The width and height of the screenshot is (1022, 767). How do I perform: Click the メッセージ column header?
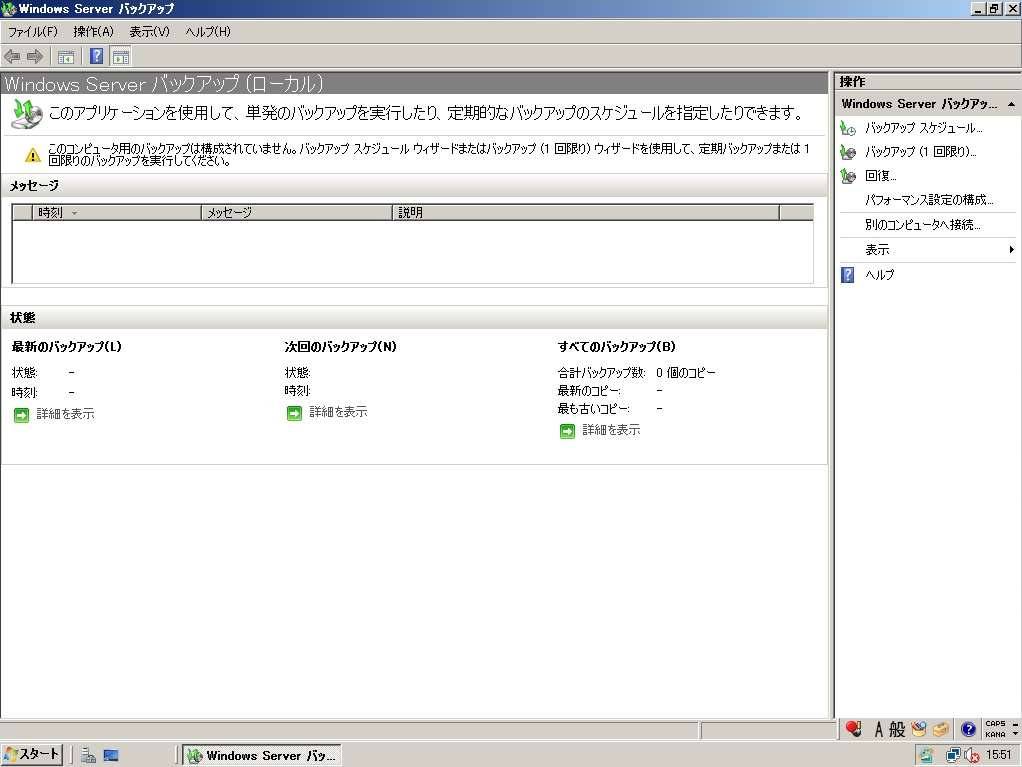(297, 212)
